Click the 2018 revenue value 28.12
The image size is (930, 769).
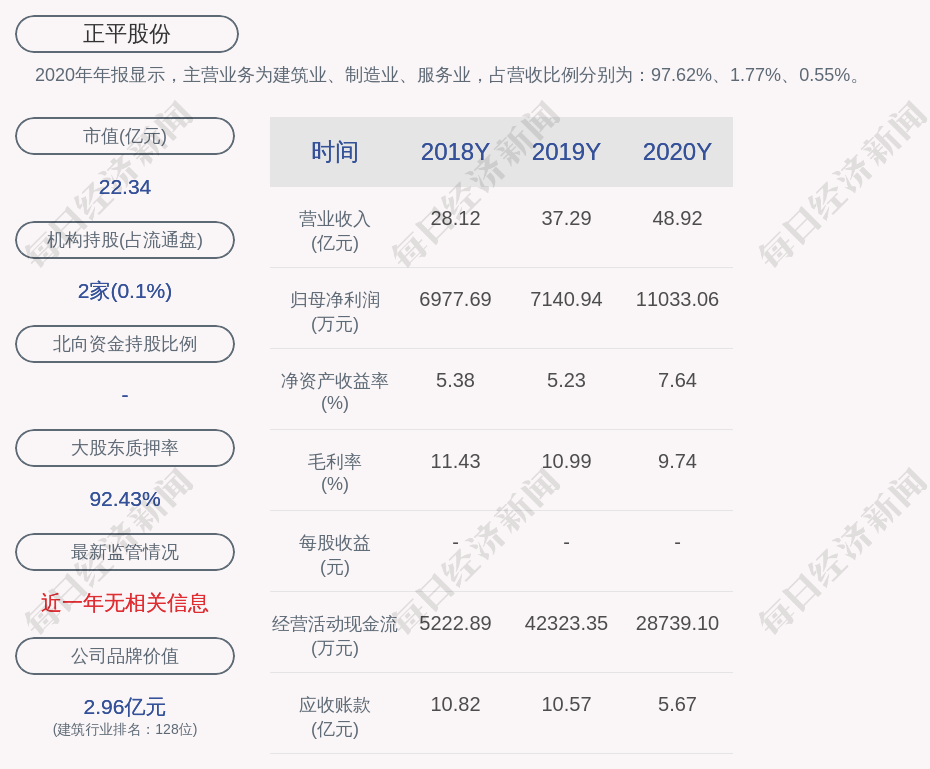pos(455,218)
